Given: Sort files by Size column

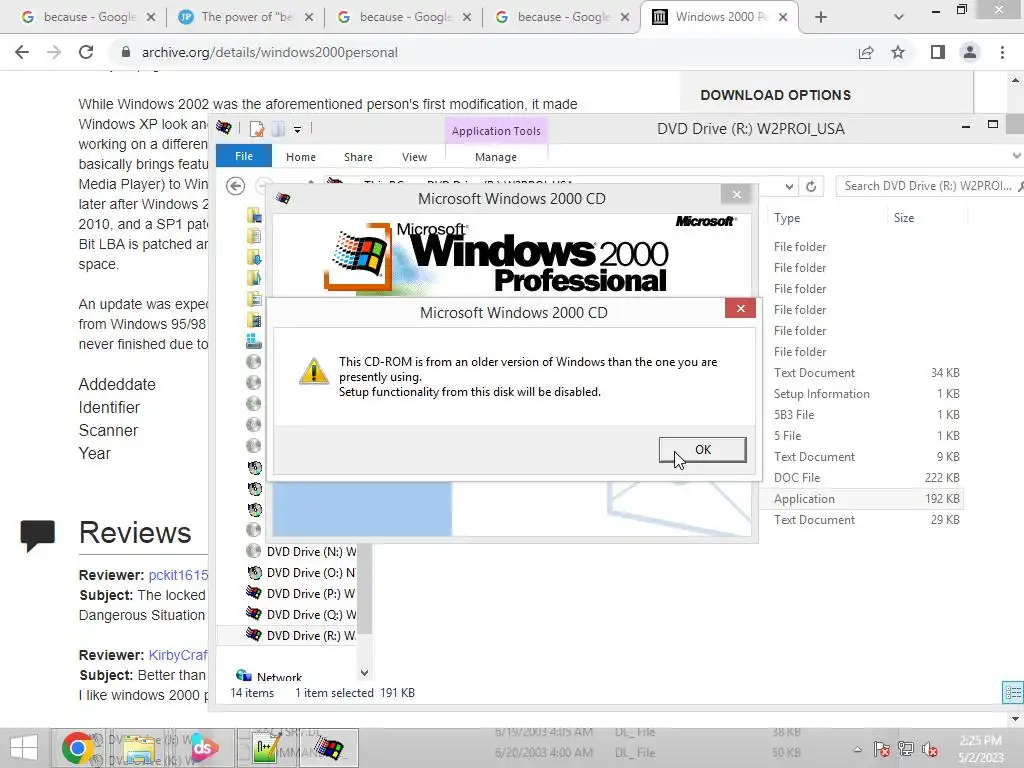Looking at the screenshot, I should [904, 218].
